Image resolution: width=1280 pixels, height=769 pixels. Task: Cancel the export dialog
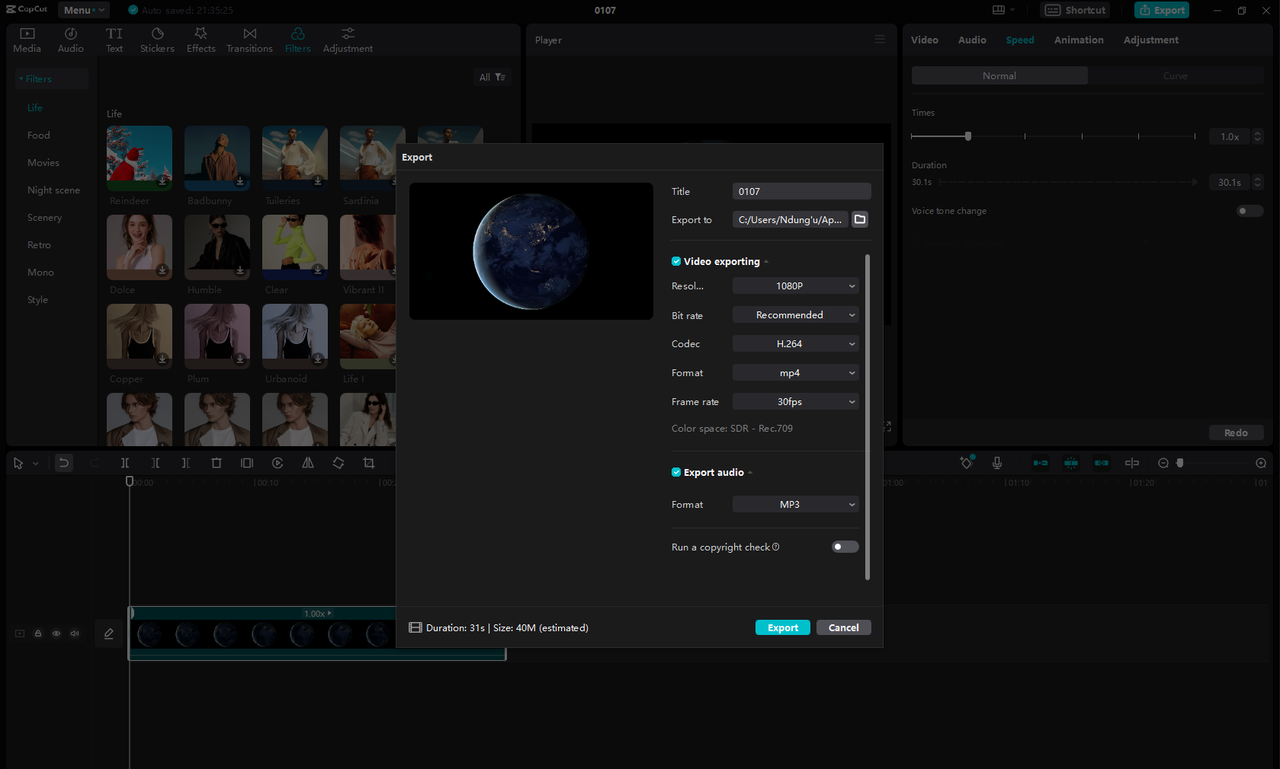[x=843, y=627]
